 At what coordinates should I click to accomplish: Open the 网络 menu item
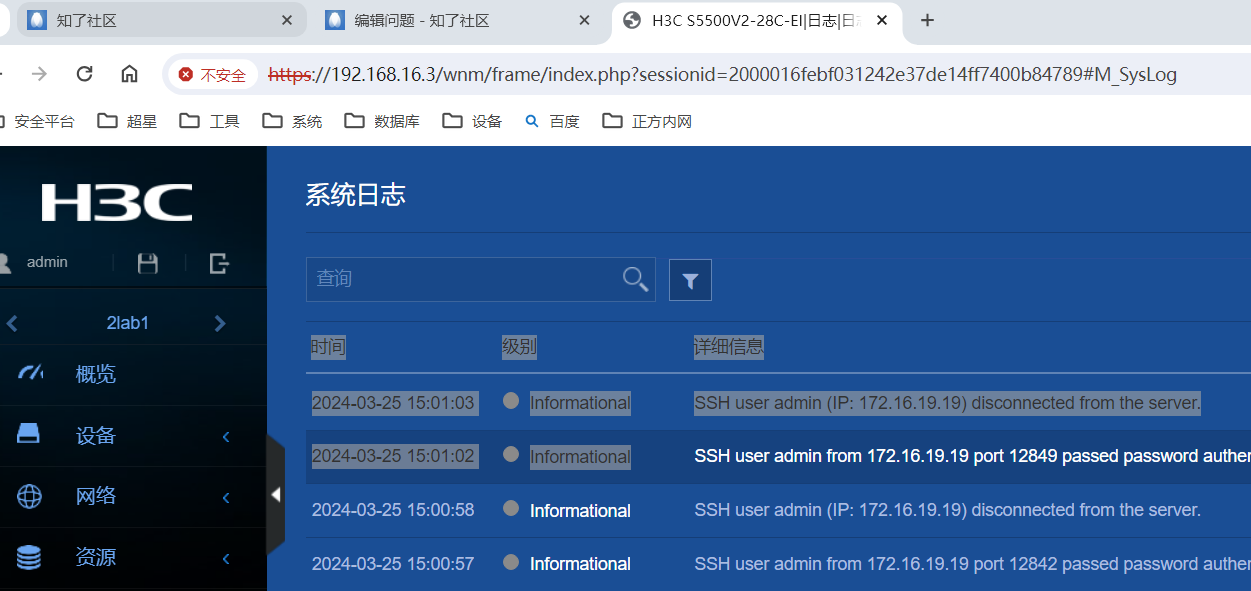96,496
